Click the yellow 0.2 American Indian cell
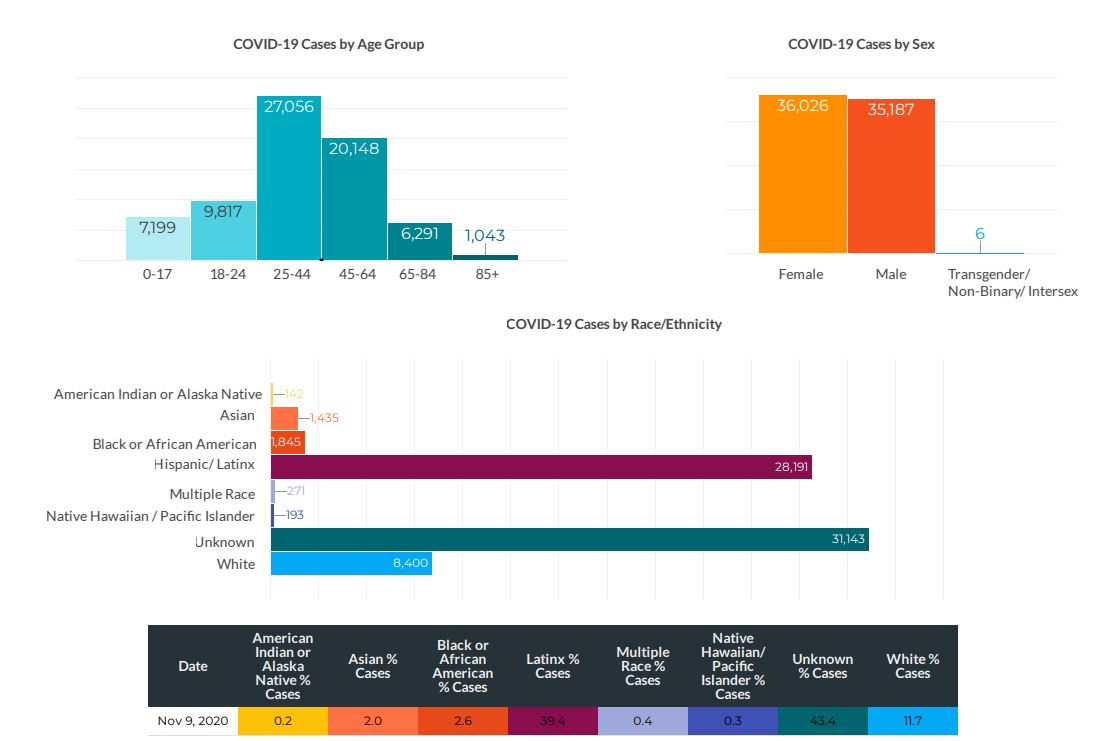 [282, 721]
